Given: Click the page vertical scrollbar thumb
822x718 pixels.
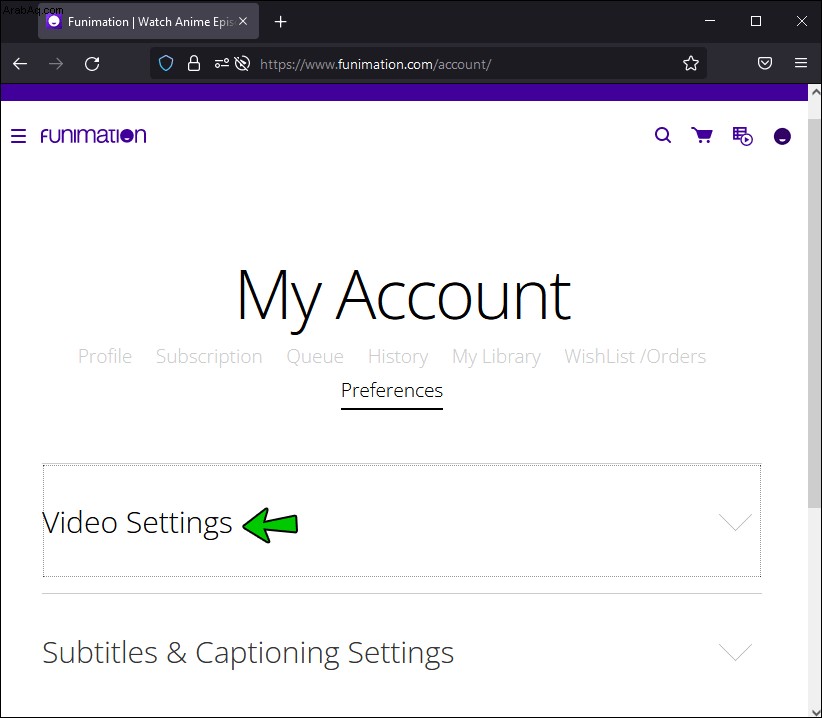Looking at the screenshot, I should pos(814,313).
